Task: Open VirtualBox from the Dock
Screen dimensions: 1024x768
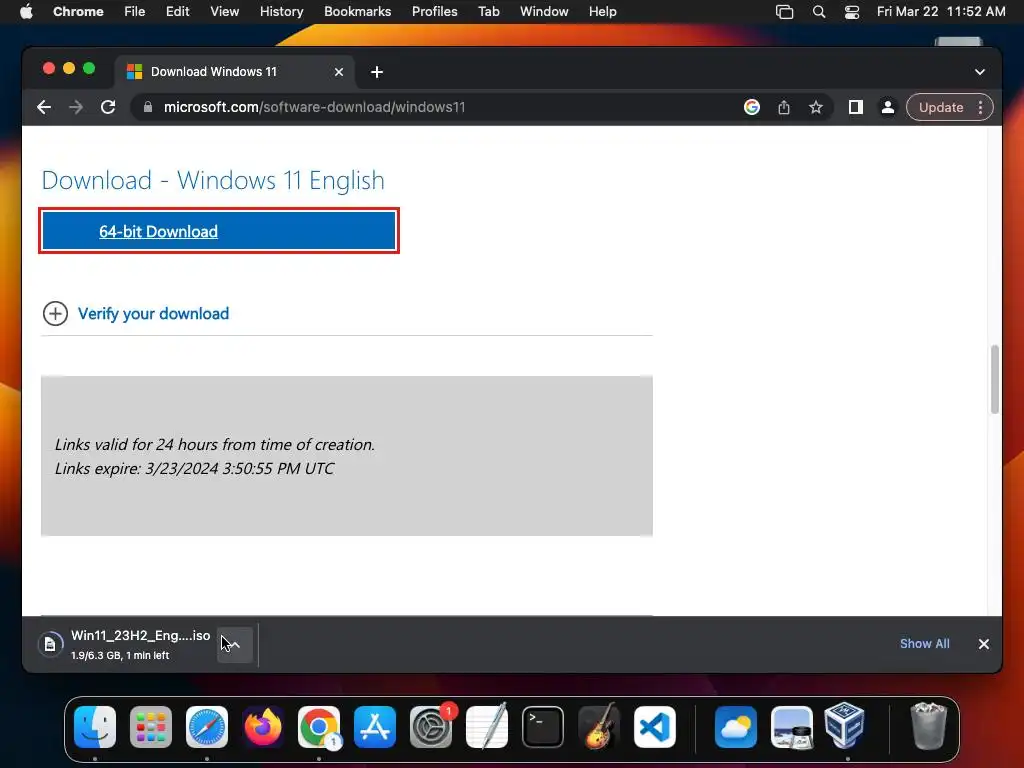Action: click(x=844, y=726)
